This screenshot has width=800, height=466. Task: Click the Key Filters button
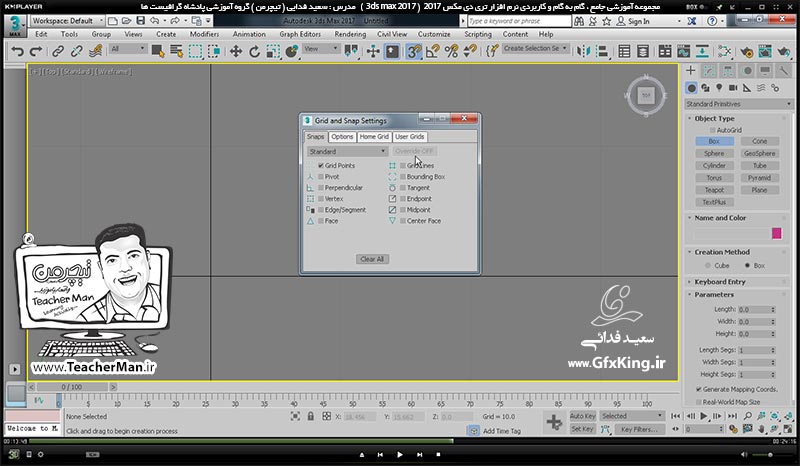pos(639,429)
